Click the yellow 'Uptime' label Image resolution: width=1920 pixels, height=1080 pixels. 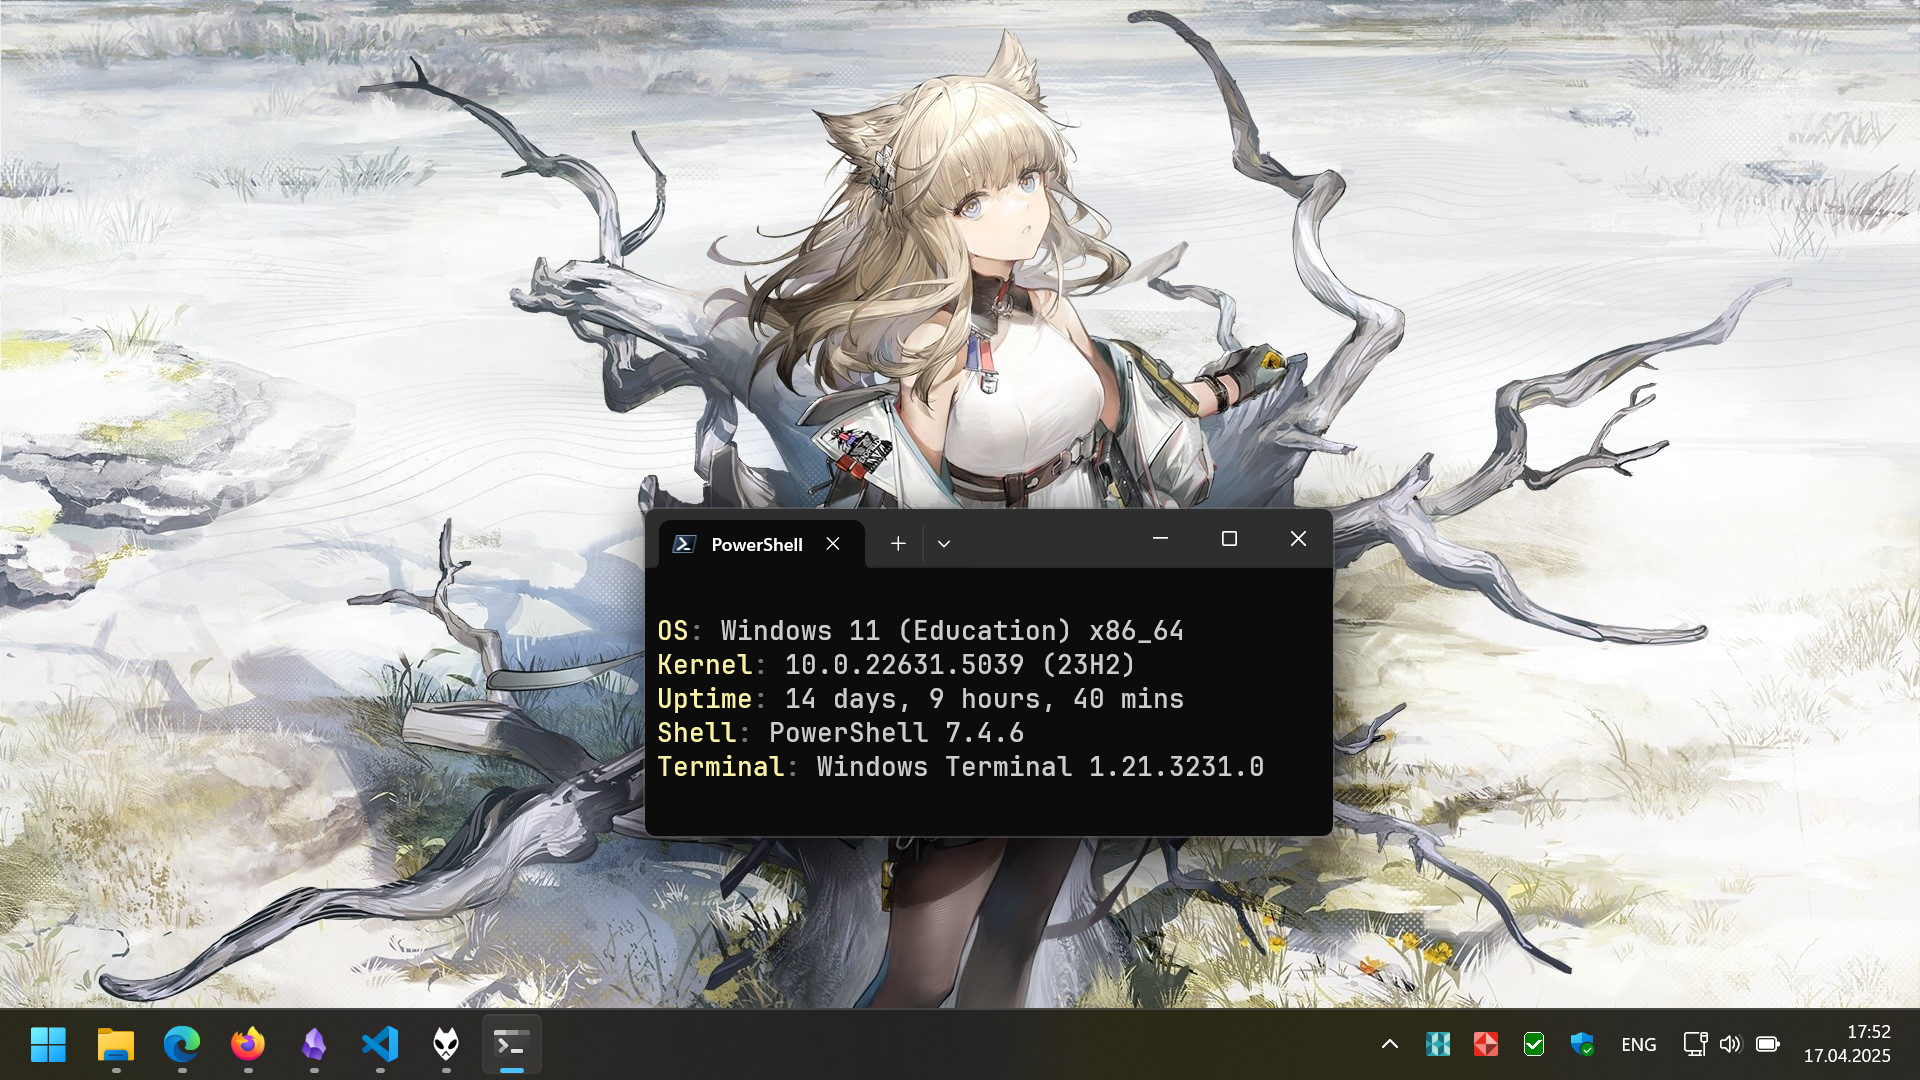point(705,699)
